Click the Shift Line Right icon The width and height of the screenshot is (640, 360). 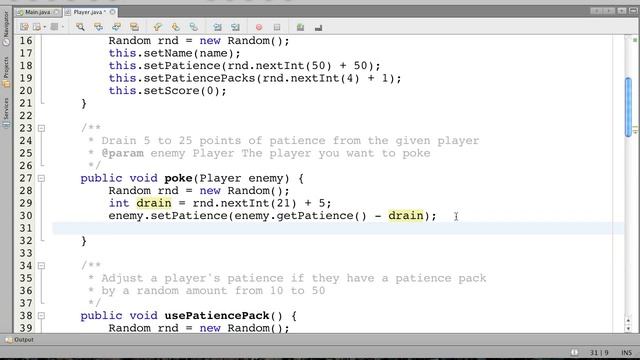click(235, 27)
